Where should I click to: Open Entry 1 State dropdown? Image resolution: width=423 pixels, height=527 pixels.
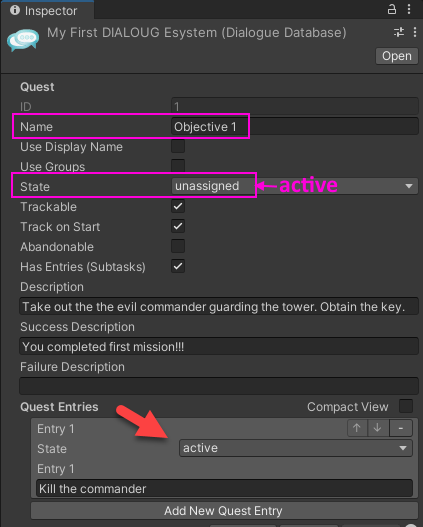coord(296,448)
